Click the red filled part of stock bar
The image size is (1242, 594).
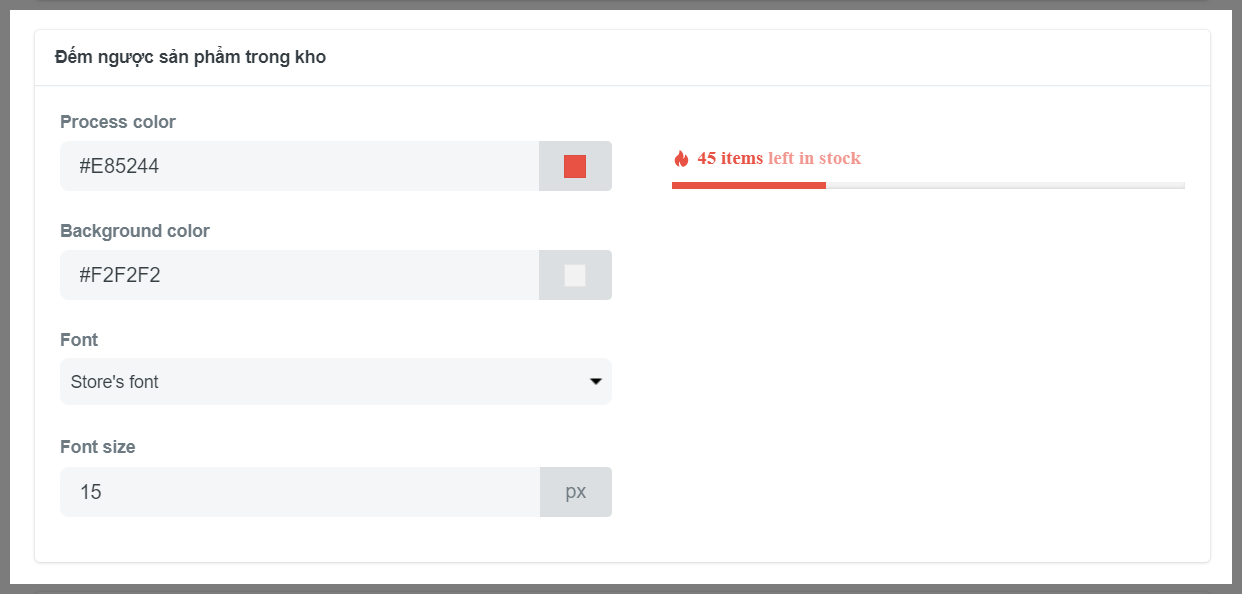(x=748, y=185)
